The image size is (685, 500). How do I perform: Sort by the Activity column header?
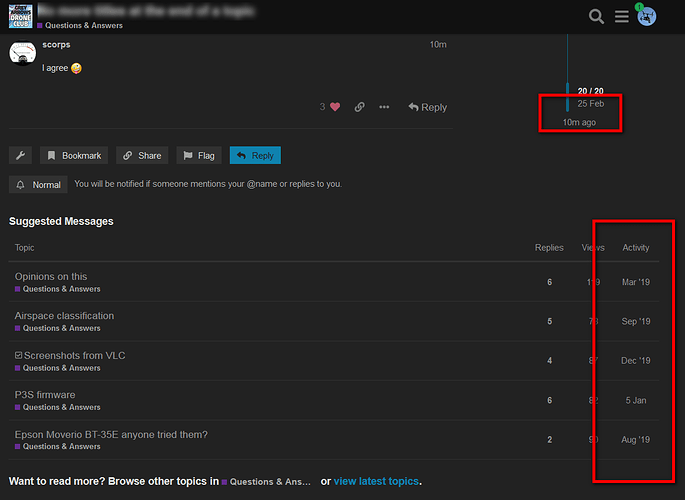coord(636,248)
